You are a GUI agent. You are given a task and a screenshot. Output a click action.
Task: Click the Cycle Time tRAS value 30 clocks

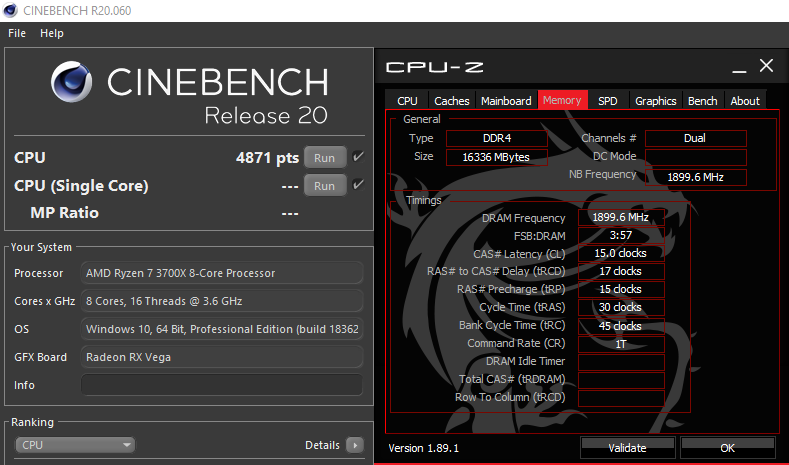[x=621, y=307]
